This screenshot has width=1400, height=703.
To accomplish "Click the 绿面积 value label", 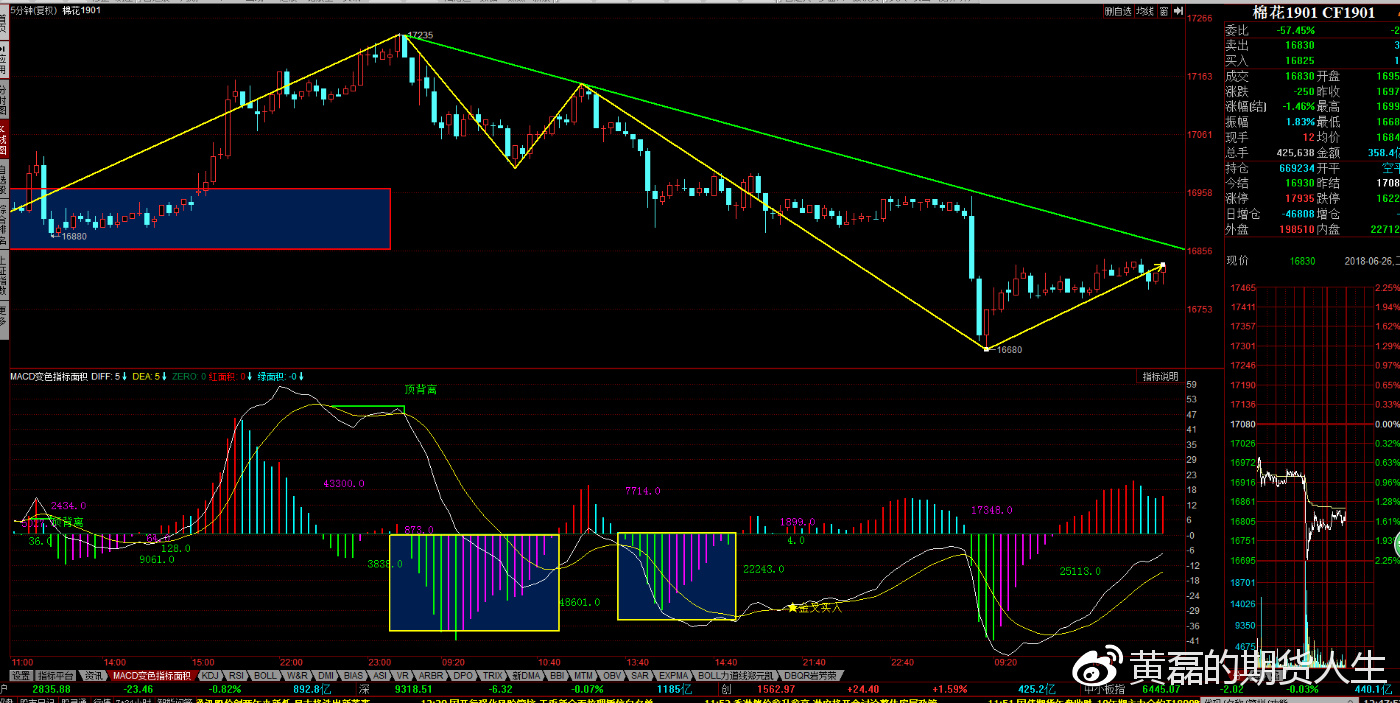I will (x=282, y=377).
